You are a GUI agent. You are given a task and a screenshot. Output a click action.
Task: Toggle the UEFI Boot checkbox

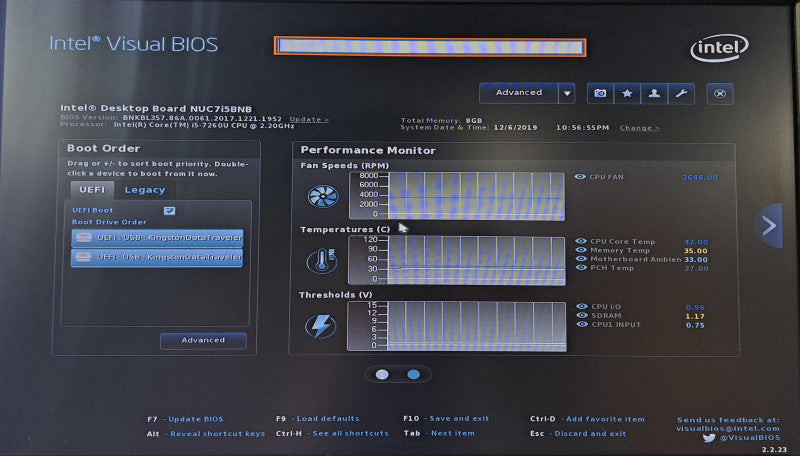pyautogui.click(x=169, y=211)
